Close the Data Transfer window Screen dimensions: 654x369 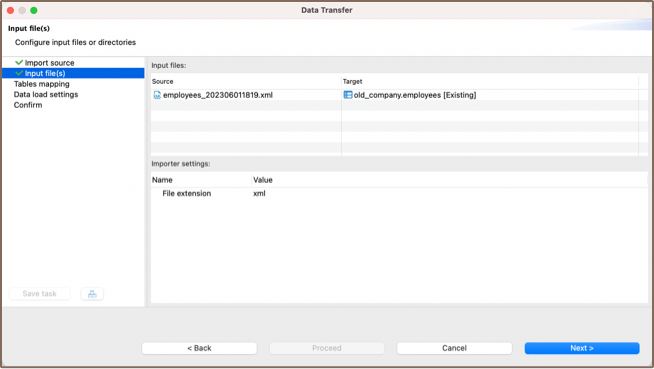coord(10,10)
